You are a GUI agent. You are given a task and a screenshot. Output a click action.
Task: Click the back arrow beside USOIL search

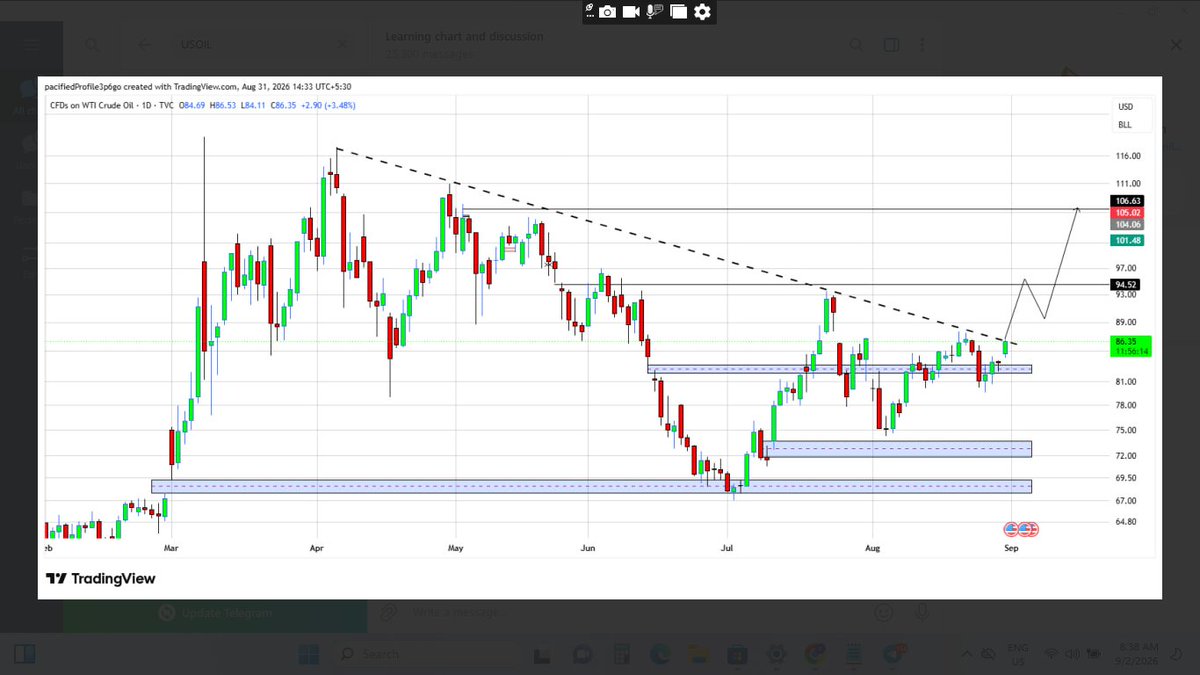tap(145, 45)
